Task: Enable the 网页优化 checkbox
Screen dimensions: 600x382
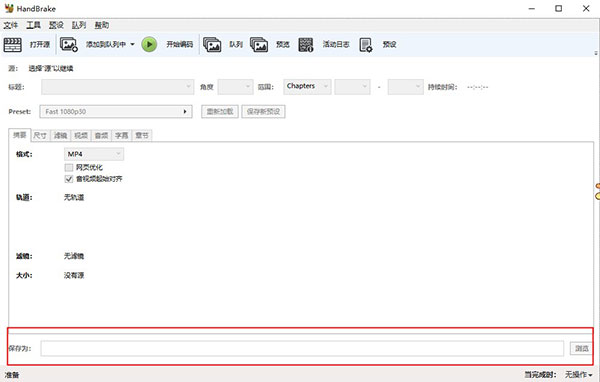Action: (x=69, y=167)
